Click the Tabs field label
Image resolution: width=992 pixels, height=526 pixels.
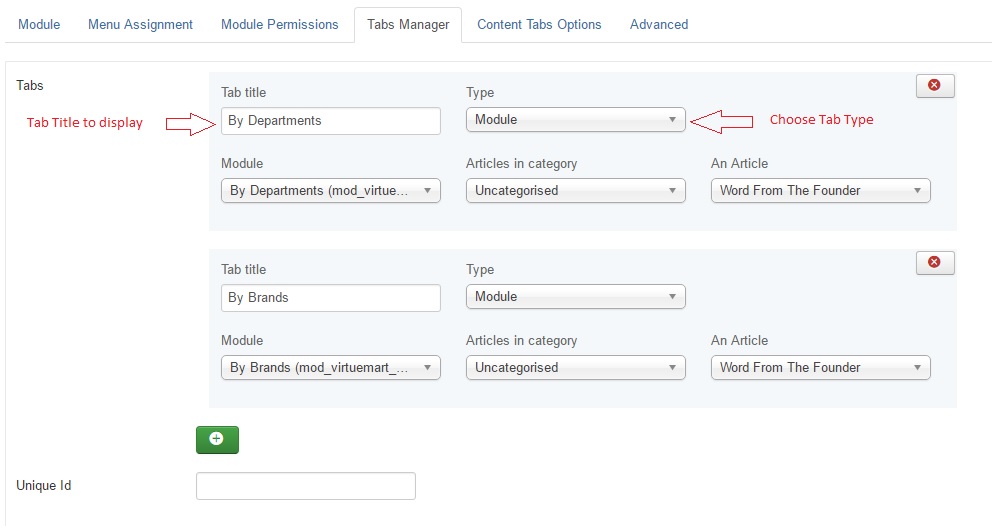(30, 85)
